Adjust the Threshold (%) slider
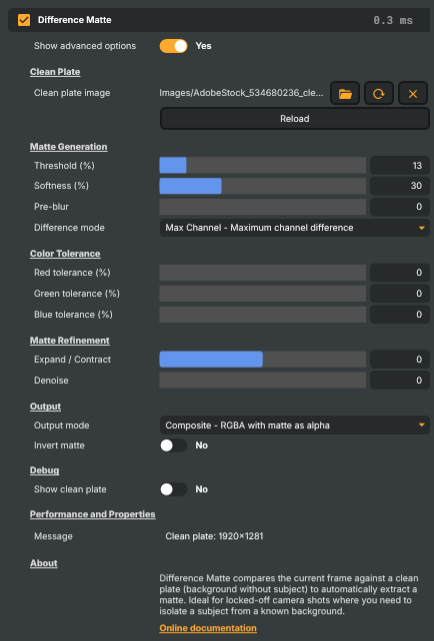434x641 pixels. coord(263,166)
